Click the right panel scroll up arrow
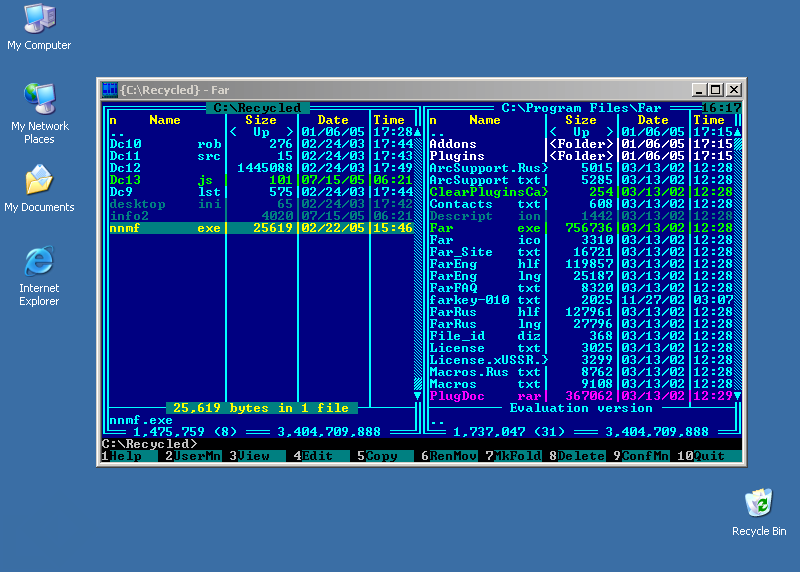800x572 pixels. pyautogui.click(x=737, y=132)
